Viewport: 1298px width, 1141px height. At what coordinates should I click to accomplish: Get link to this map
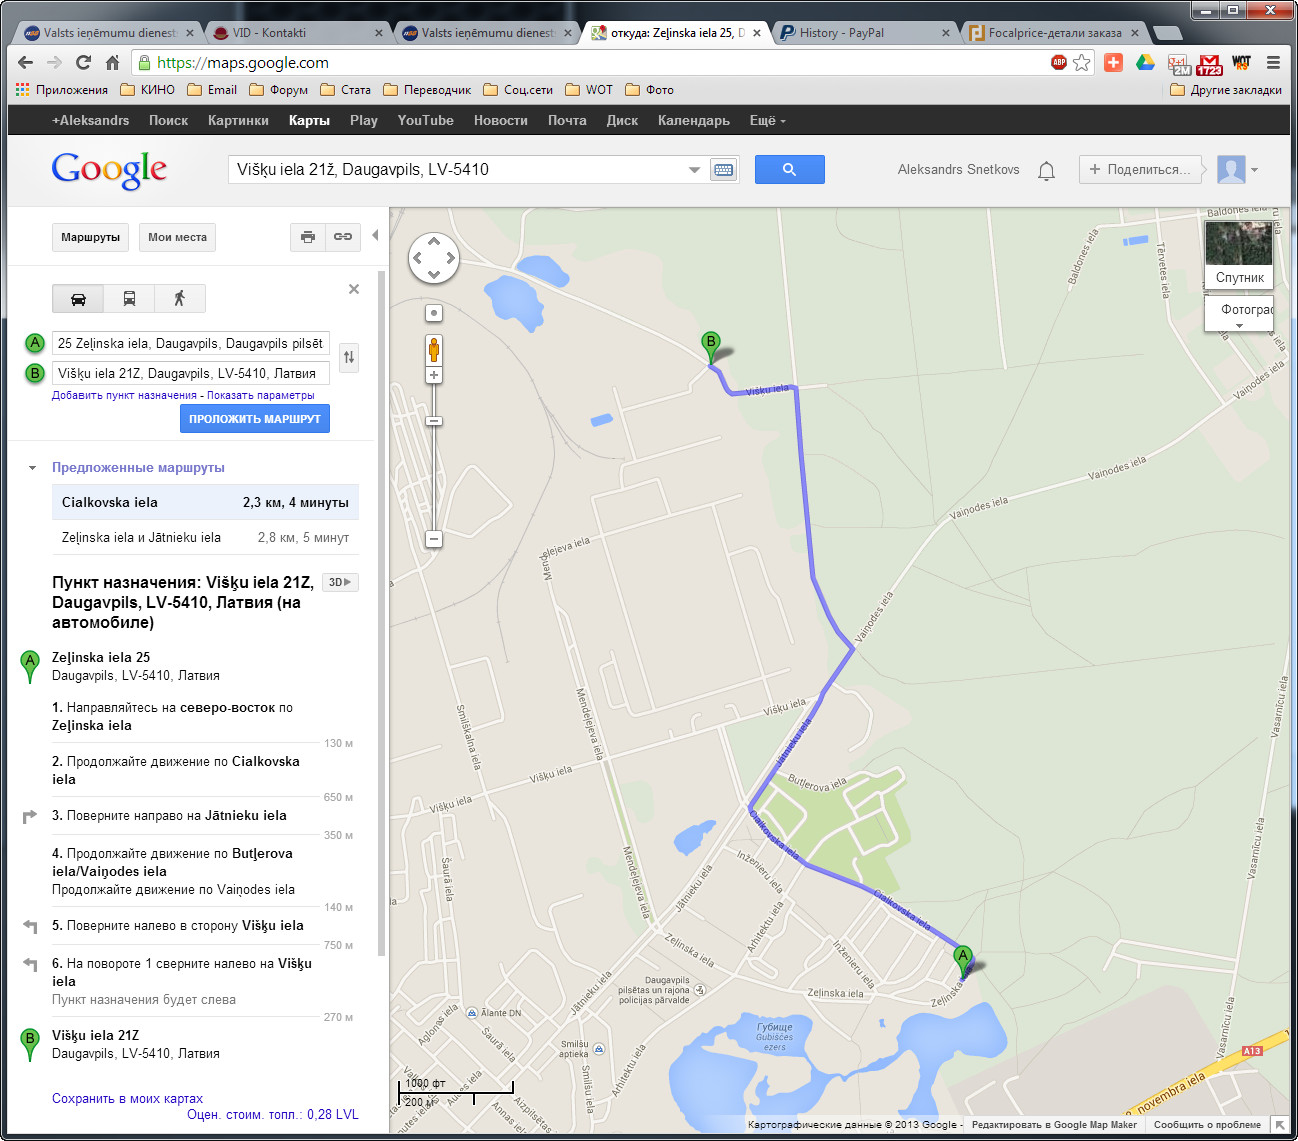[343, 237]
